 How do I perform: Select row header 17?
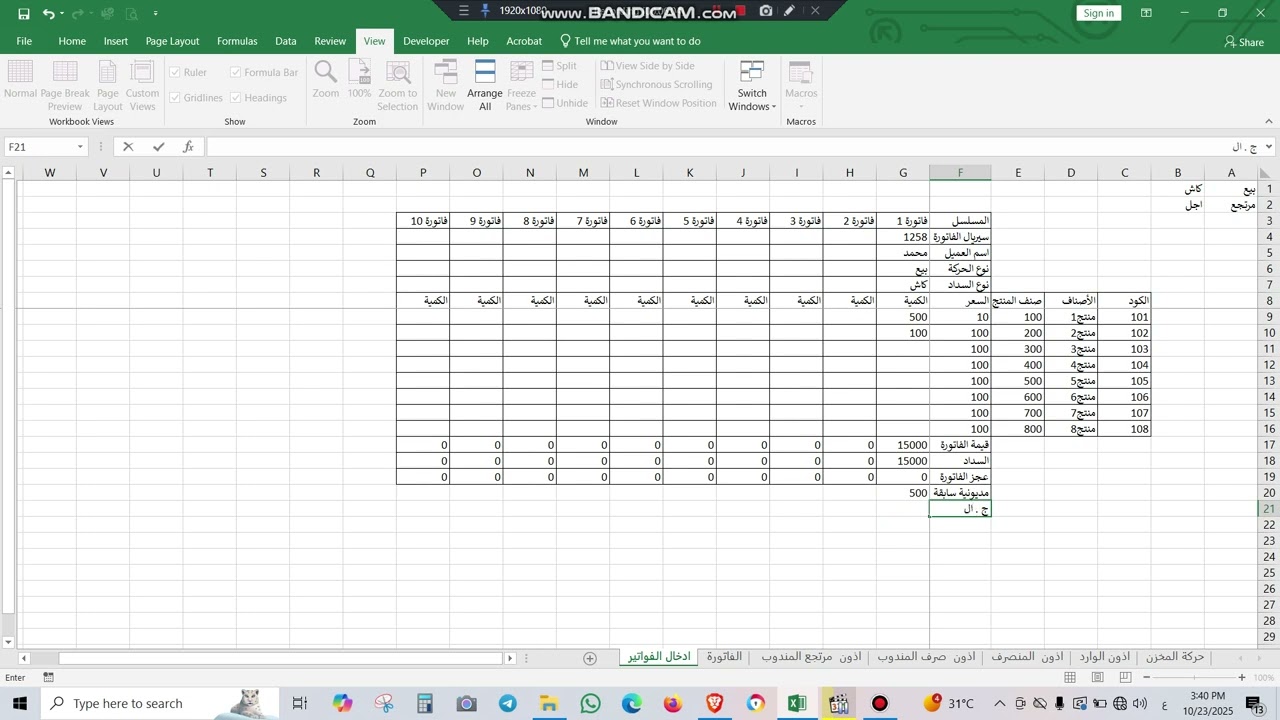(x=1269, y=445)
